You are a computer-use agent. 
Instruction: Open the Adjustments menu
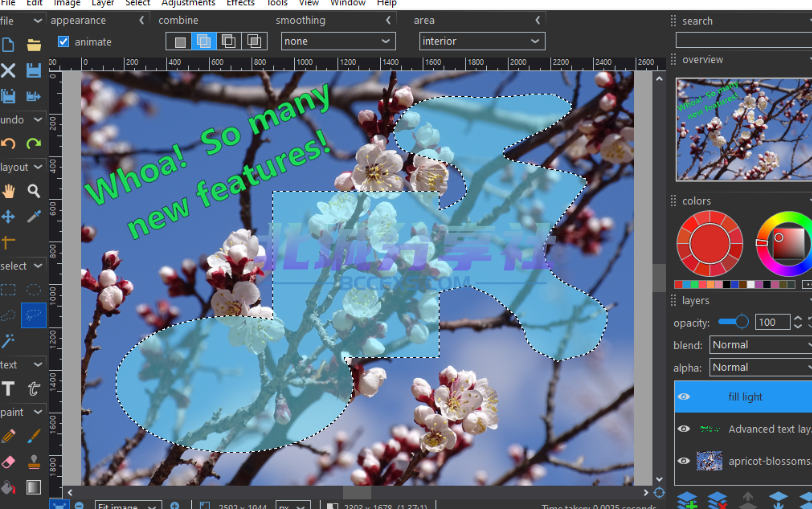point(188,3)
